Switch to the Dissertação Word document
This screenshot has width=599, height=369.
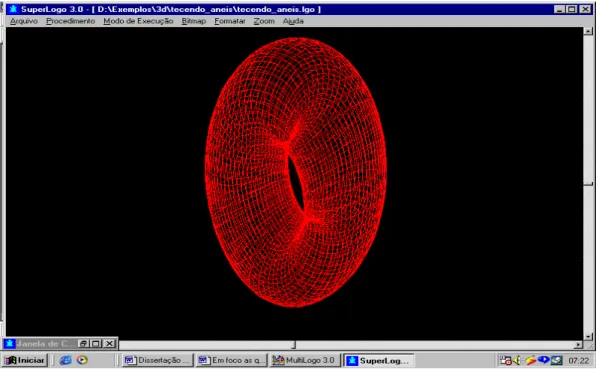pos(158,360)
